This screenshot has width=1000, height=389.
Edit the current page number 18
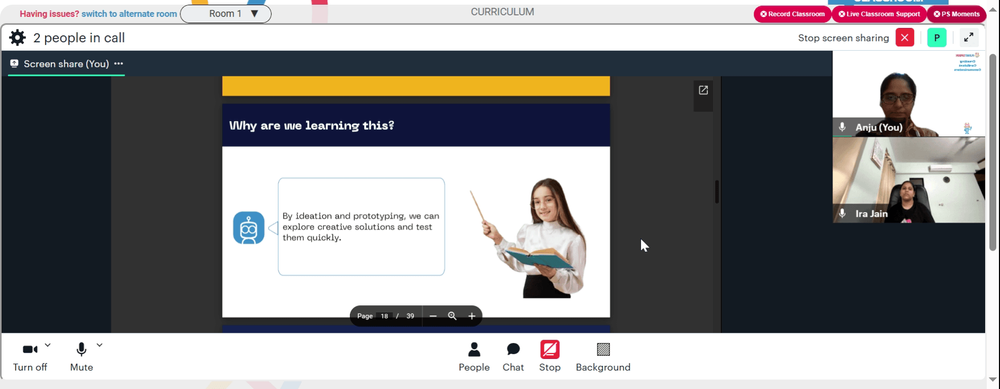384,316
